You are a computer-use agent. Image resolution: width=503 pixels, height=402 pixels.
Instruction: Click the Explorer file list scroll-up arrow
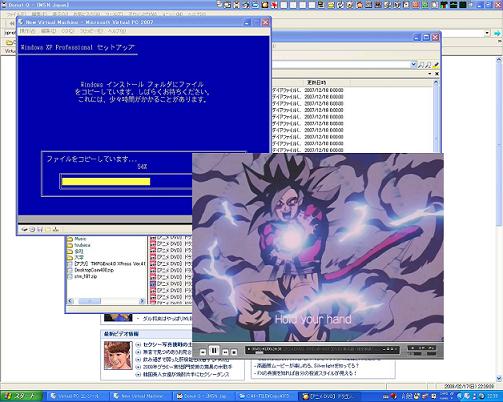[x=436, y=83]
